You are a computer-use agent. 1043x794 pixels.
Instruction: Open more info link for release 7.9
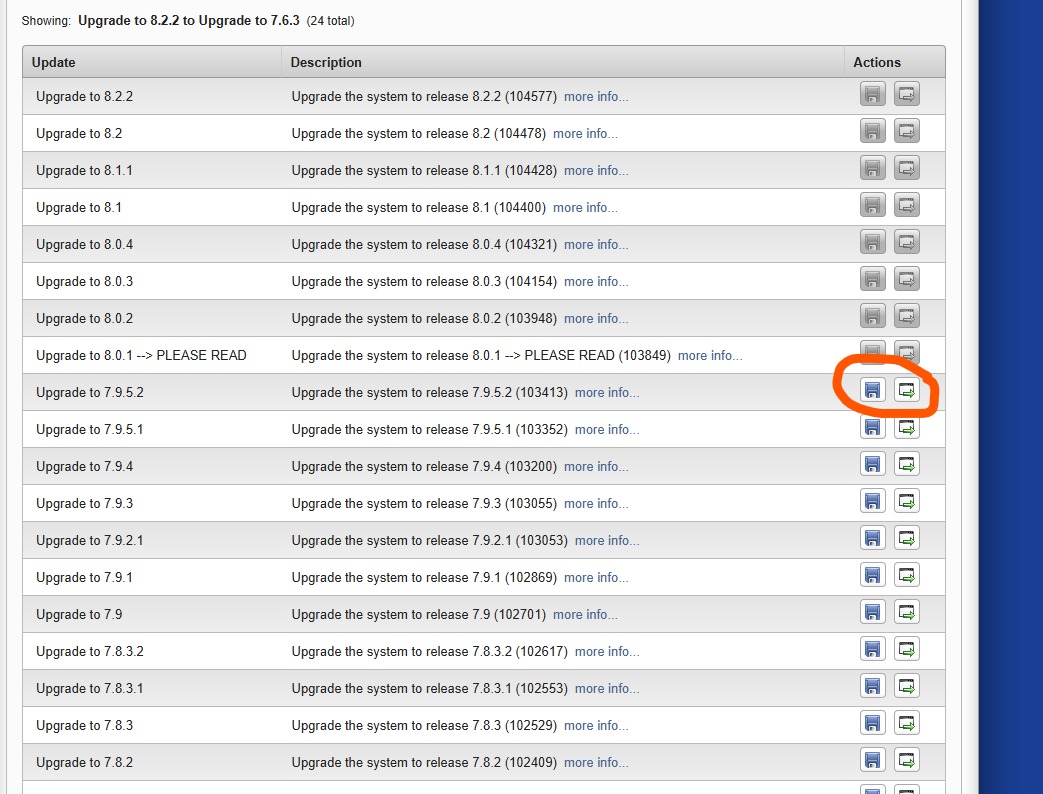(585, 615)
